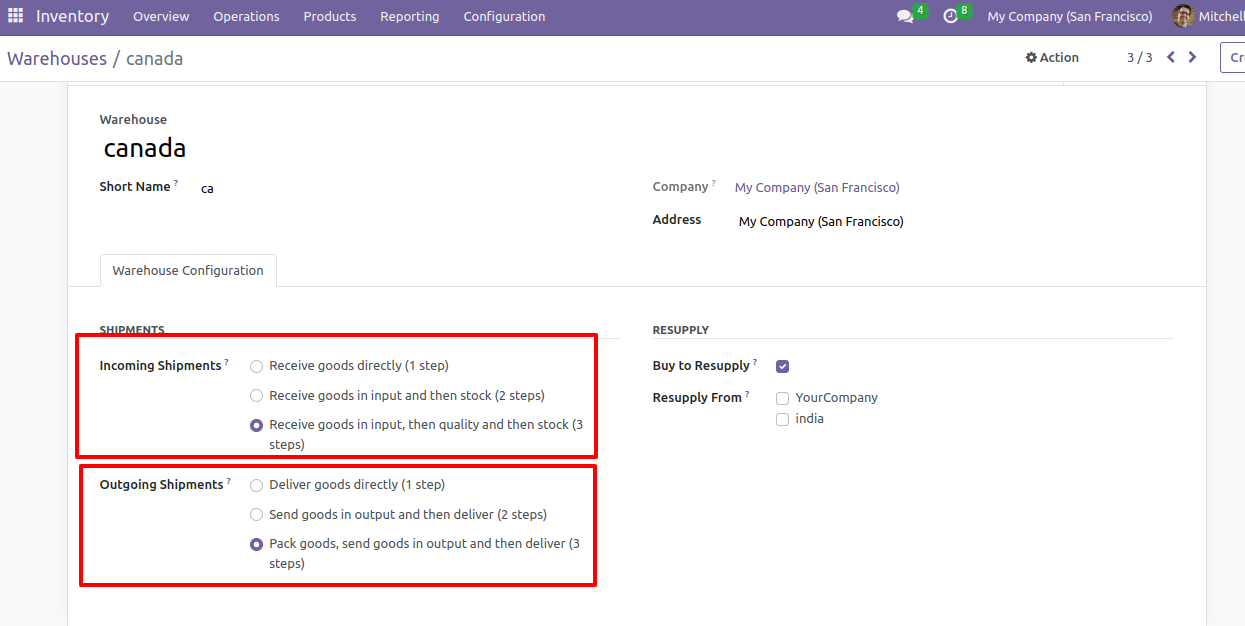Select Pack goods, output then deliver (3 steps)

257,545
